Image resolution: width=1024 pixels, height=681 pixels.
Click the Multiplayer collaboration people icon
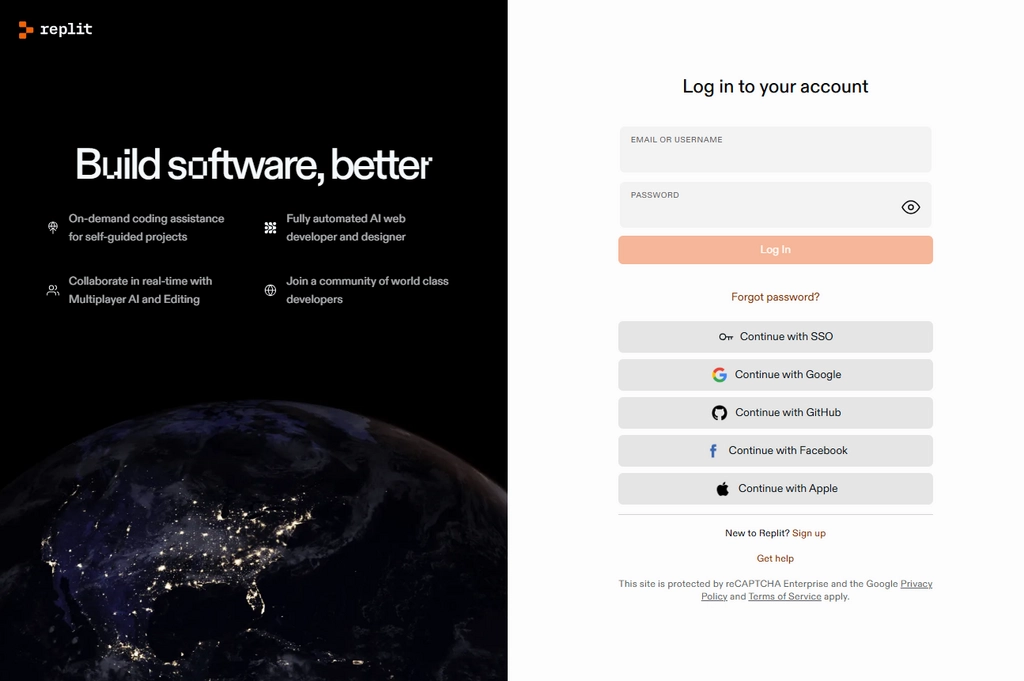[x=53, y=290]
